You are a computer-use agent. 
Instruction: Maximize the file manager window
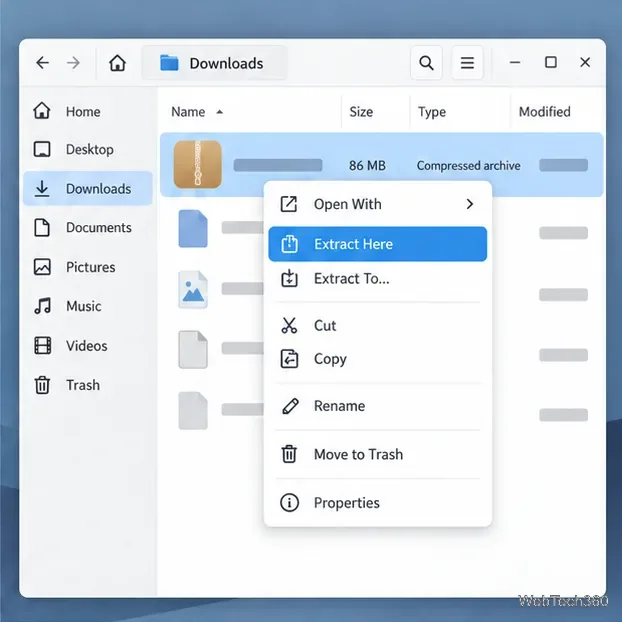click(x=551, y=62)
